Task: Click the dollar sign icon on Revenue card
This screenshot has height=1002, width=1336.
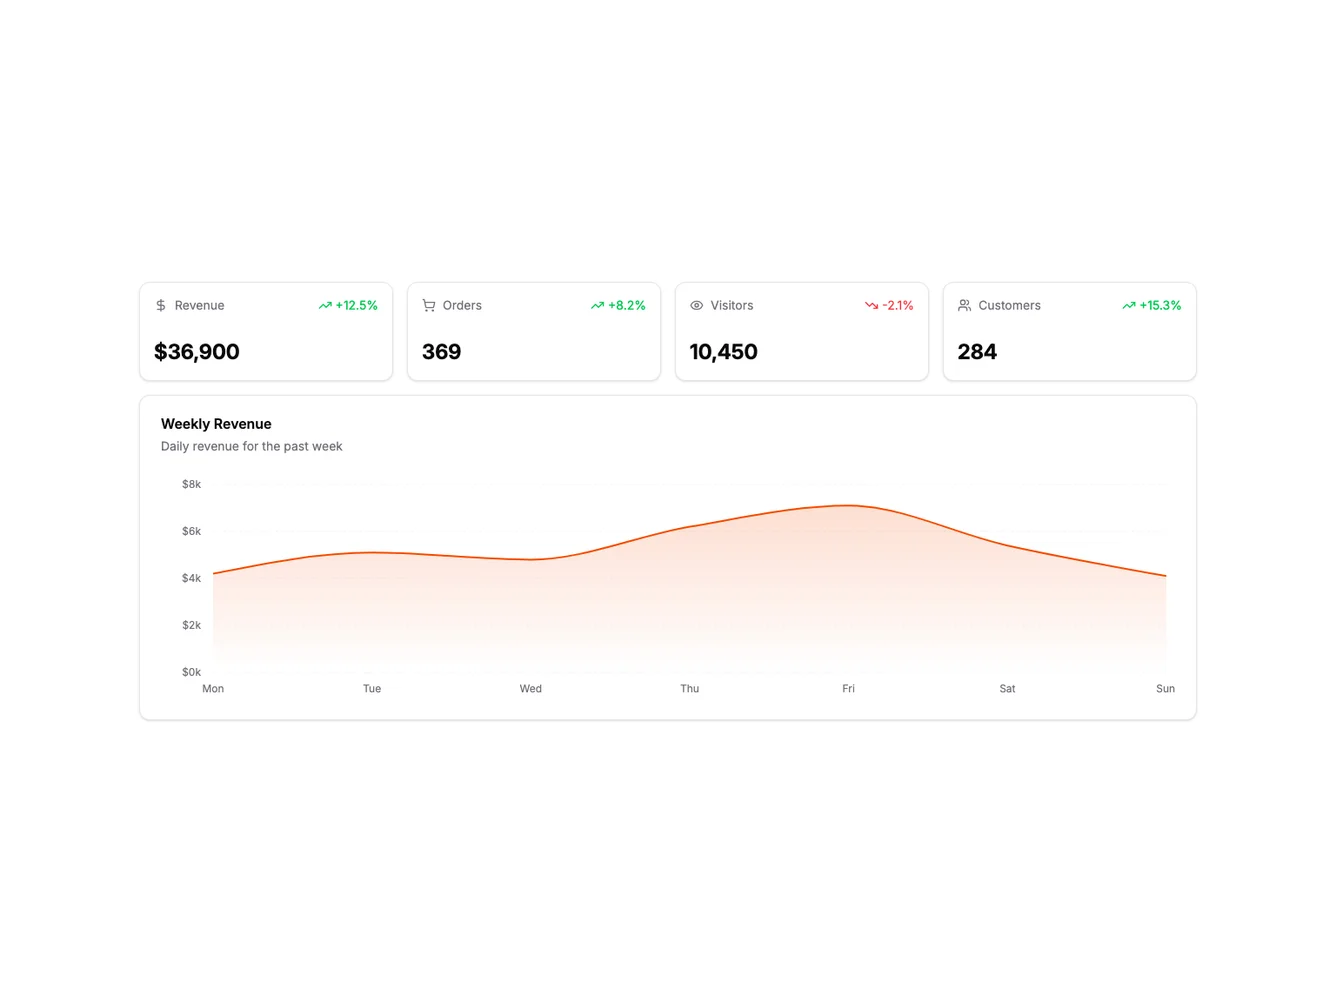Action: 160,305
